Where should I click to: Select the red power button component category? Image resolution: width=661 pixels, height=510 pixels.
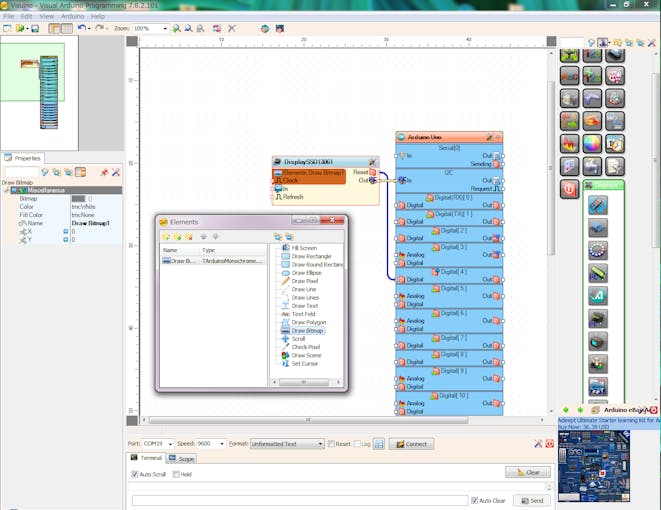click(x=569, y=189)
